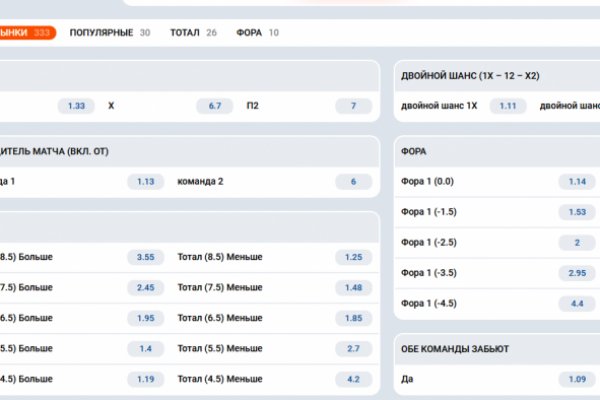Image resolution: width=600 pixels, height=400 pixels.
Task: Bet Да on both teams scoring
Action: tap(576, 380)
